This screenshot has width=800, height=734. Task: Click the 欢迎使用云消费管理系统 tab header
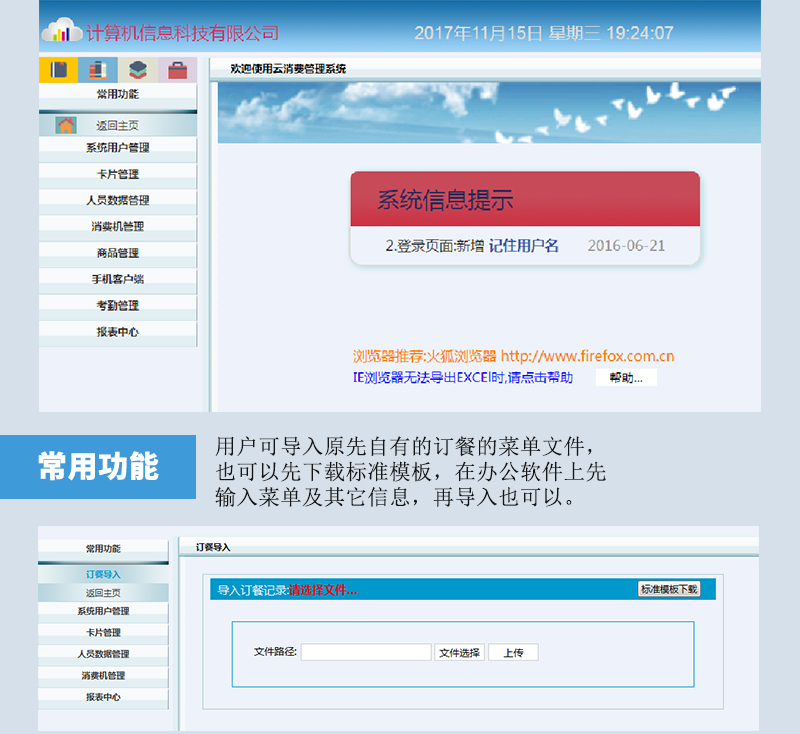tap(288, 69)
